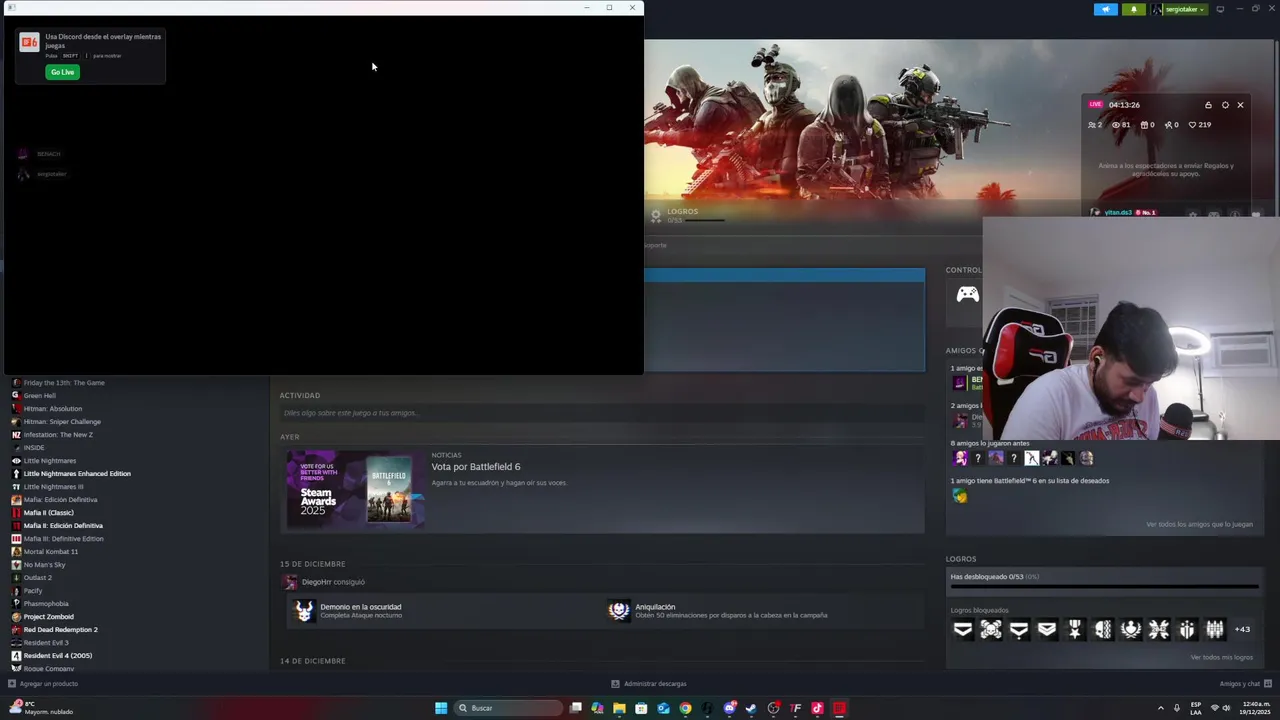
Task: Click 'Agregar un producto' at Steam bottom bar
Action: pos(43,684)
